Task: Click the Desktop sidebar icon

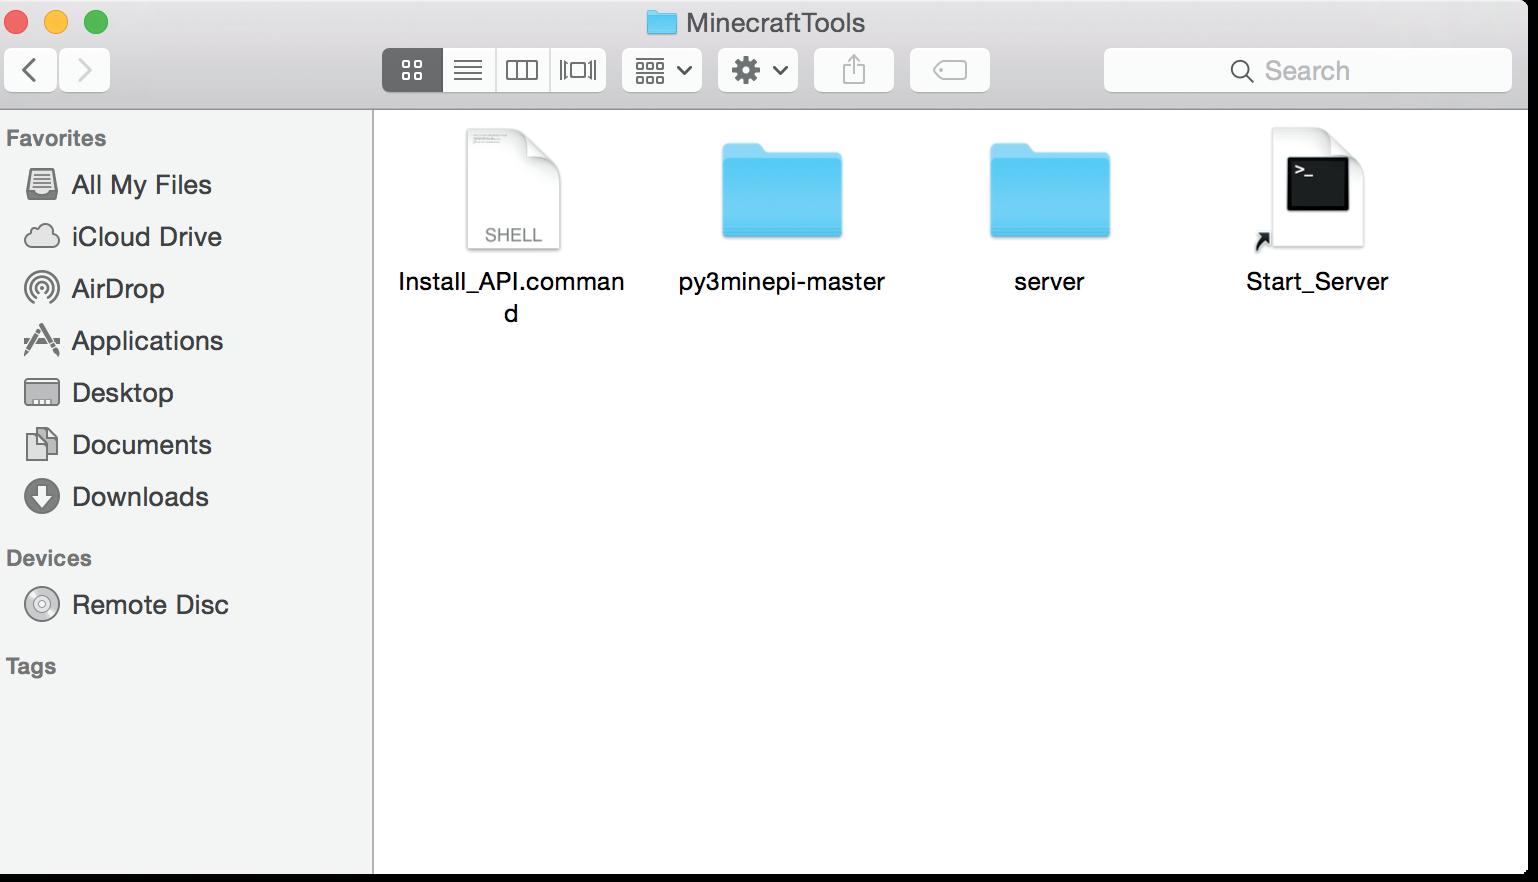Action: (x=41, y=392)
